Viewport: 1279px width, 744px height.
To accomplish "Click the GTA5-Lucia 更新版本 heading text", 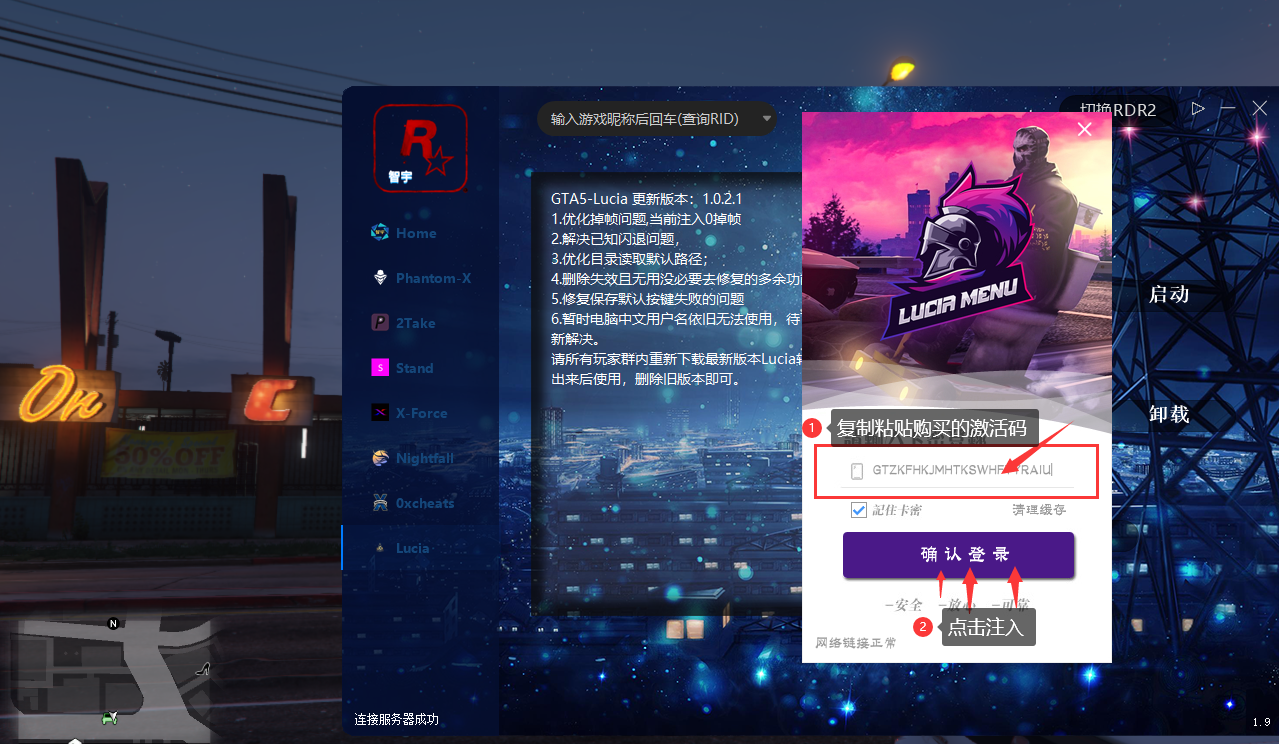I will point(645,199).
